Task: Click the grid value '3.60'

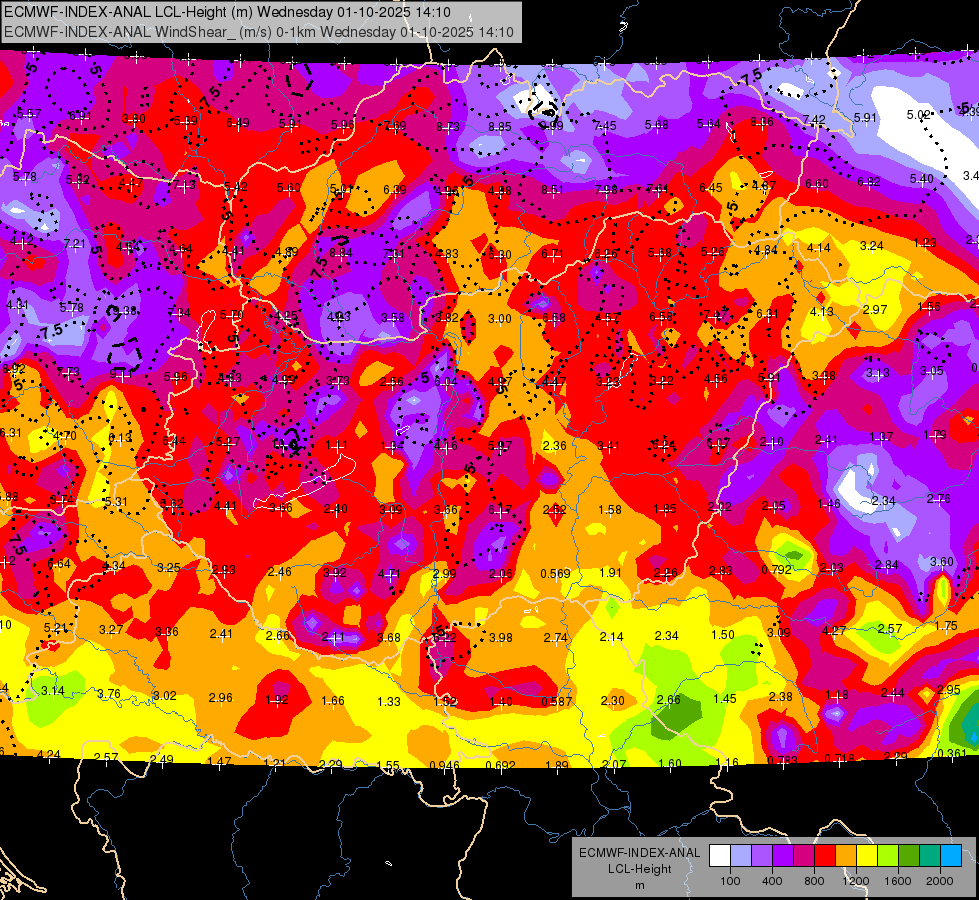Action: point(942,561)
